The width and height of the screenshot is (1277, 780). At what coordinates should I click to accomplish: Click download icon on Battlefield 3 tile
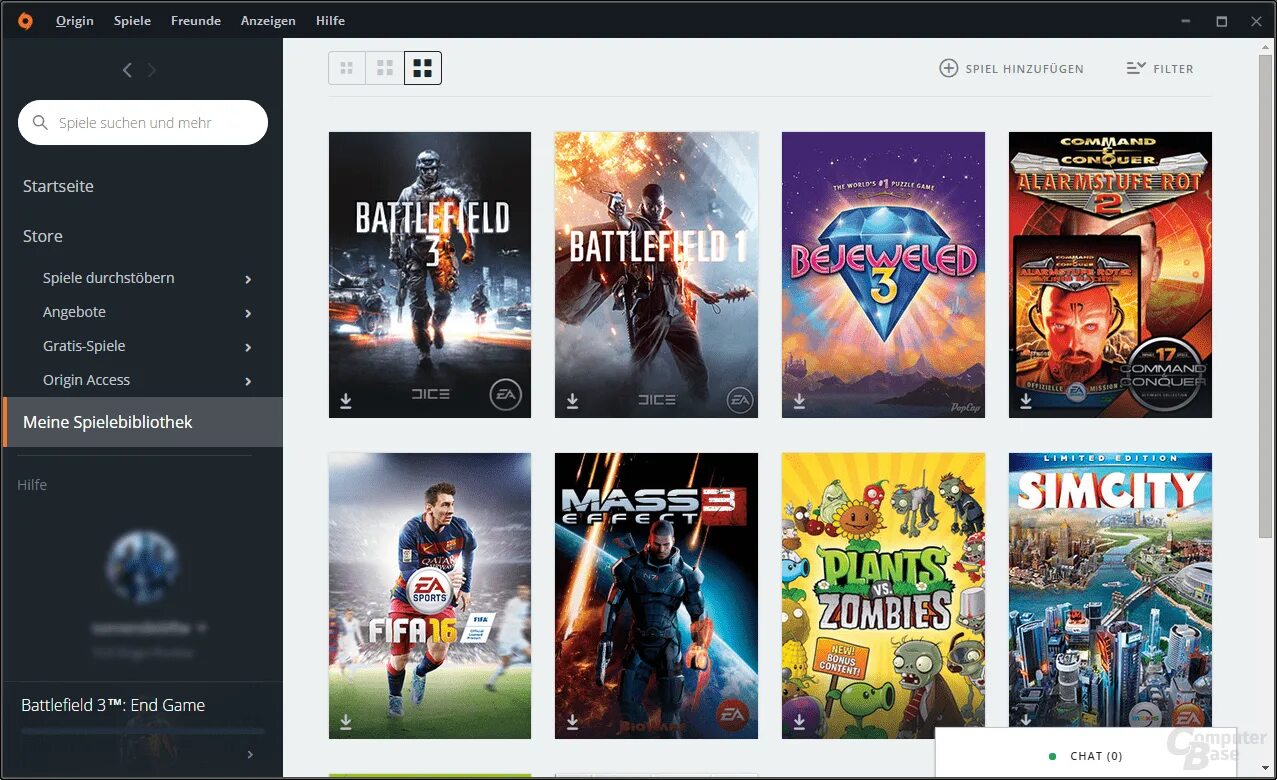point(346,401)
